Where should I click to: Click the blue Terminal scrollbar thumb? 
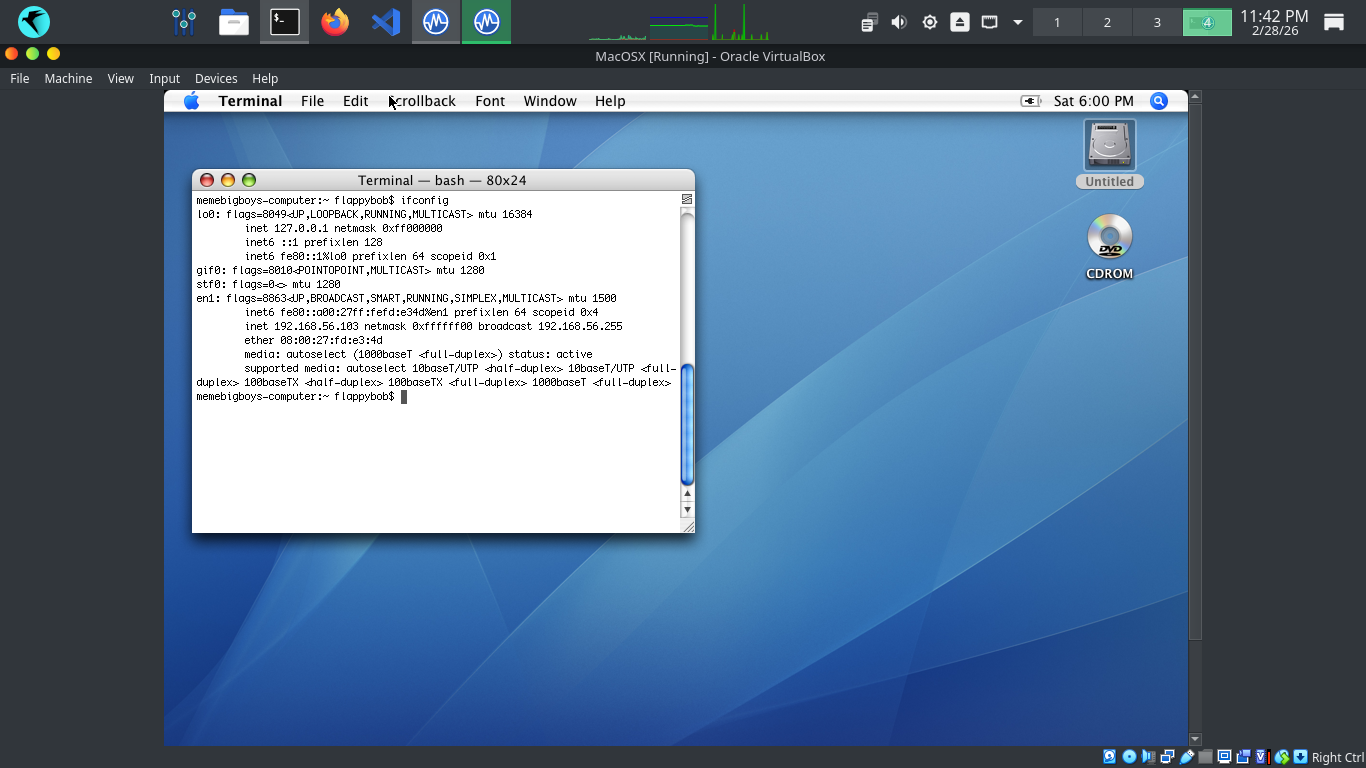(687, 425)
